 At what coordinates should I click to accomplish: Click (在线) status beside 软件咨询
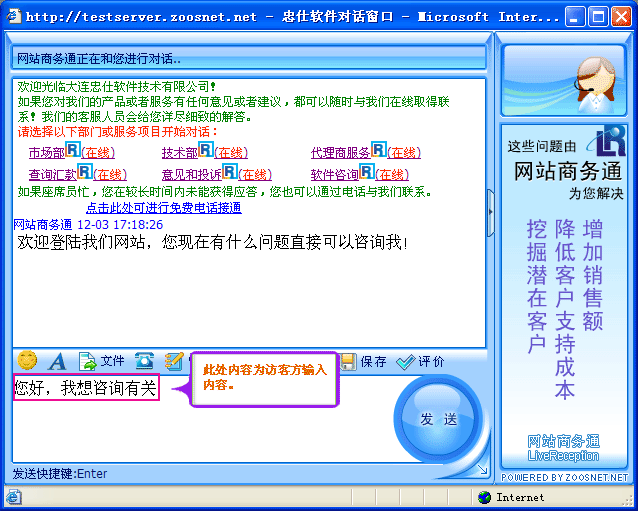(391, 175)
